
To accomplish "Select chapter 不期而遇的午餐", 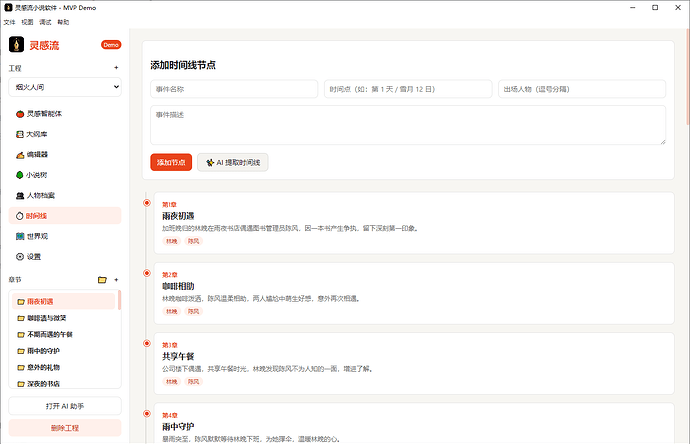I will pyautogui.click(x=63, y=334).
